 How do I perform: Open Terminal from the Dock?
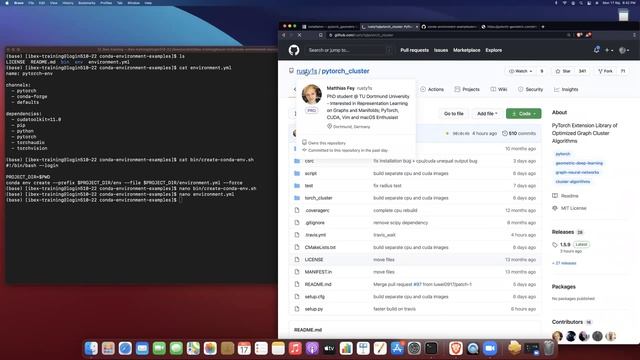[x=431, y=348]
